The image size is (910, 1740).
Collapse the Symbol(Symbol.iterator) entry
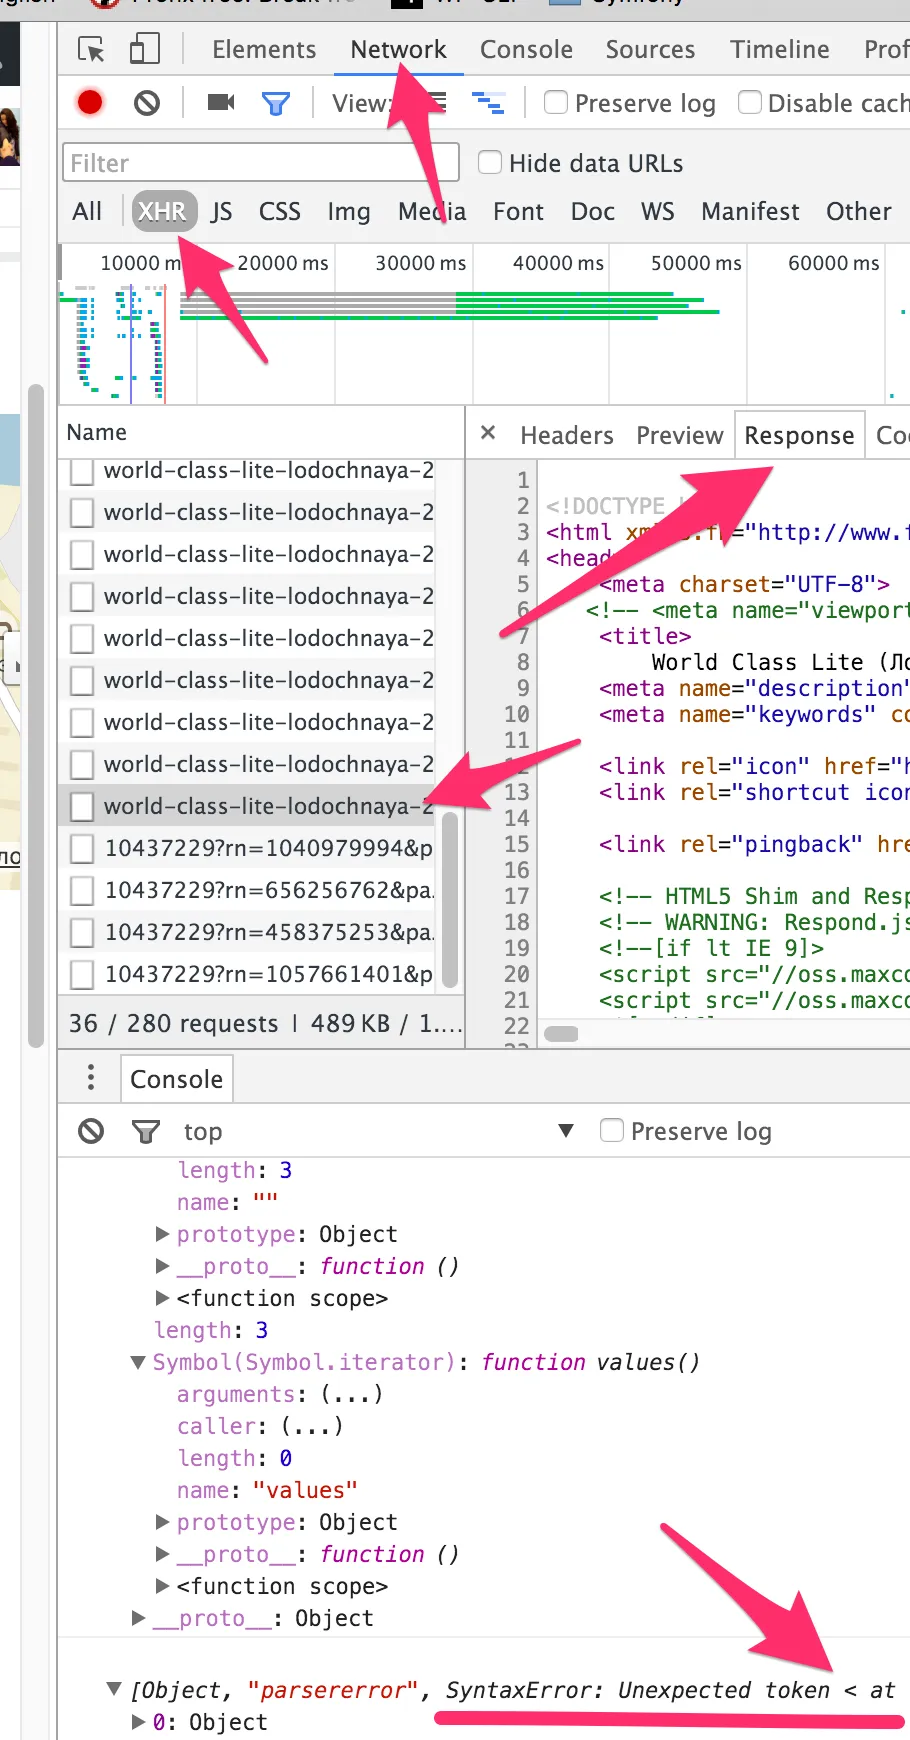139,1362
